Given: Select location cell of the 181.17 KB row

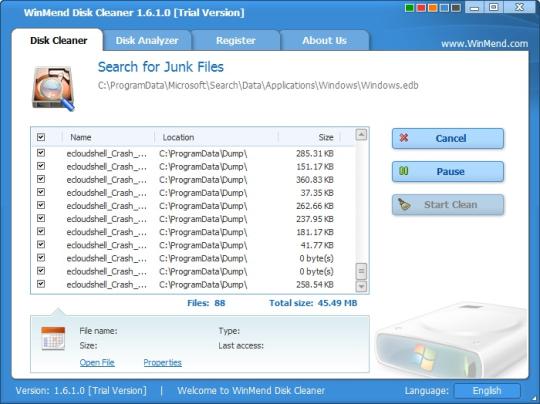Looking at the screenshot, I should click(203, 232).
